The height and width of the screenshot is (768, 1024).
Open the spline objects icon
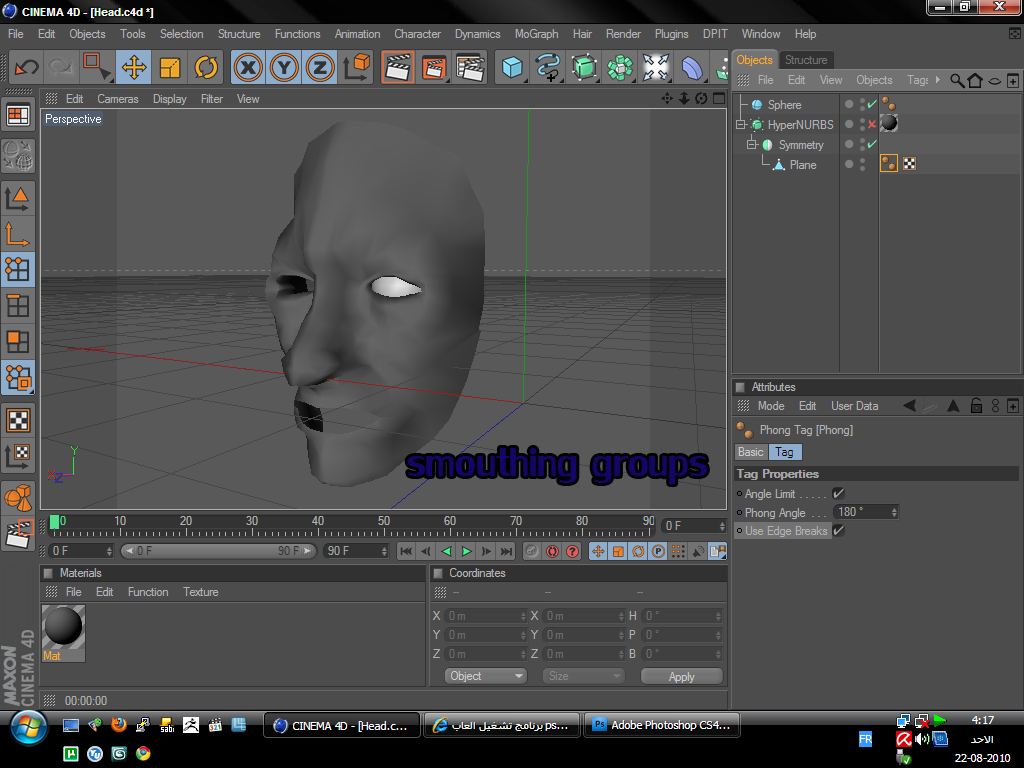coord(548,67)
